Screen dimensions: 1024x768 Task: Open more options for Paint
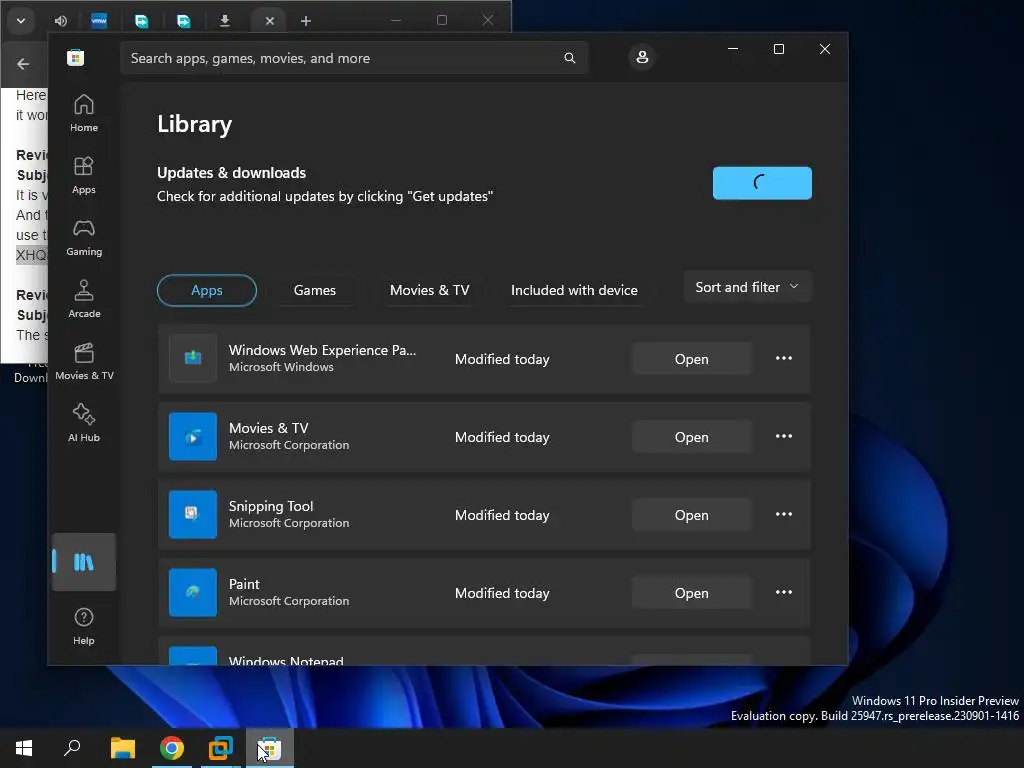[784, 592]
